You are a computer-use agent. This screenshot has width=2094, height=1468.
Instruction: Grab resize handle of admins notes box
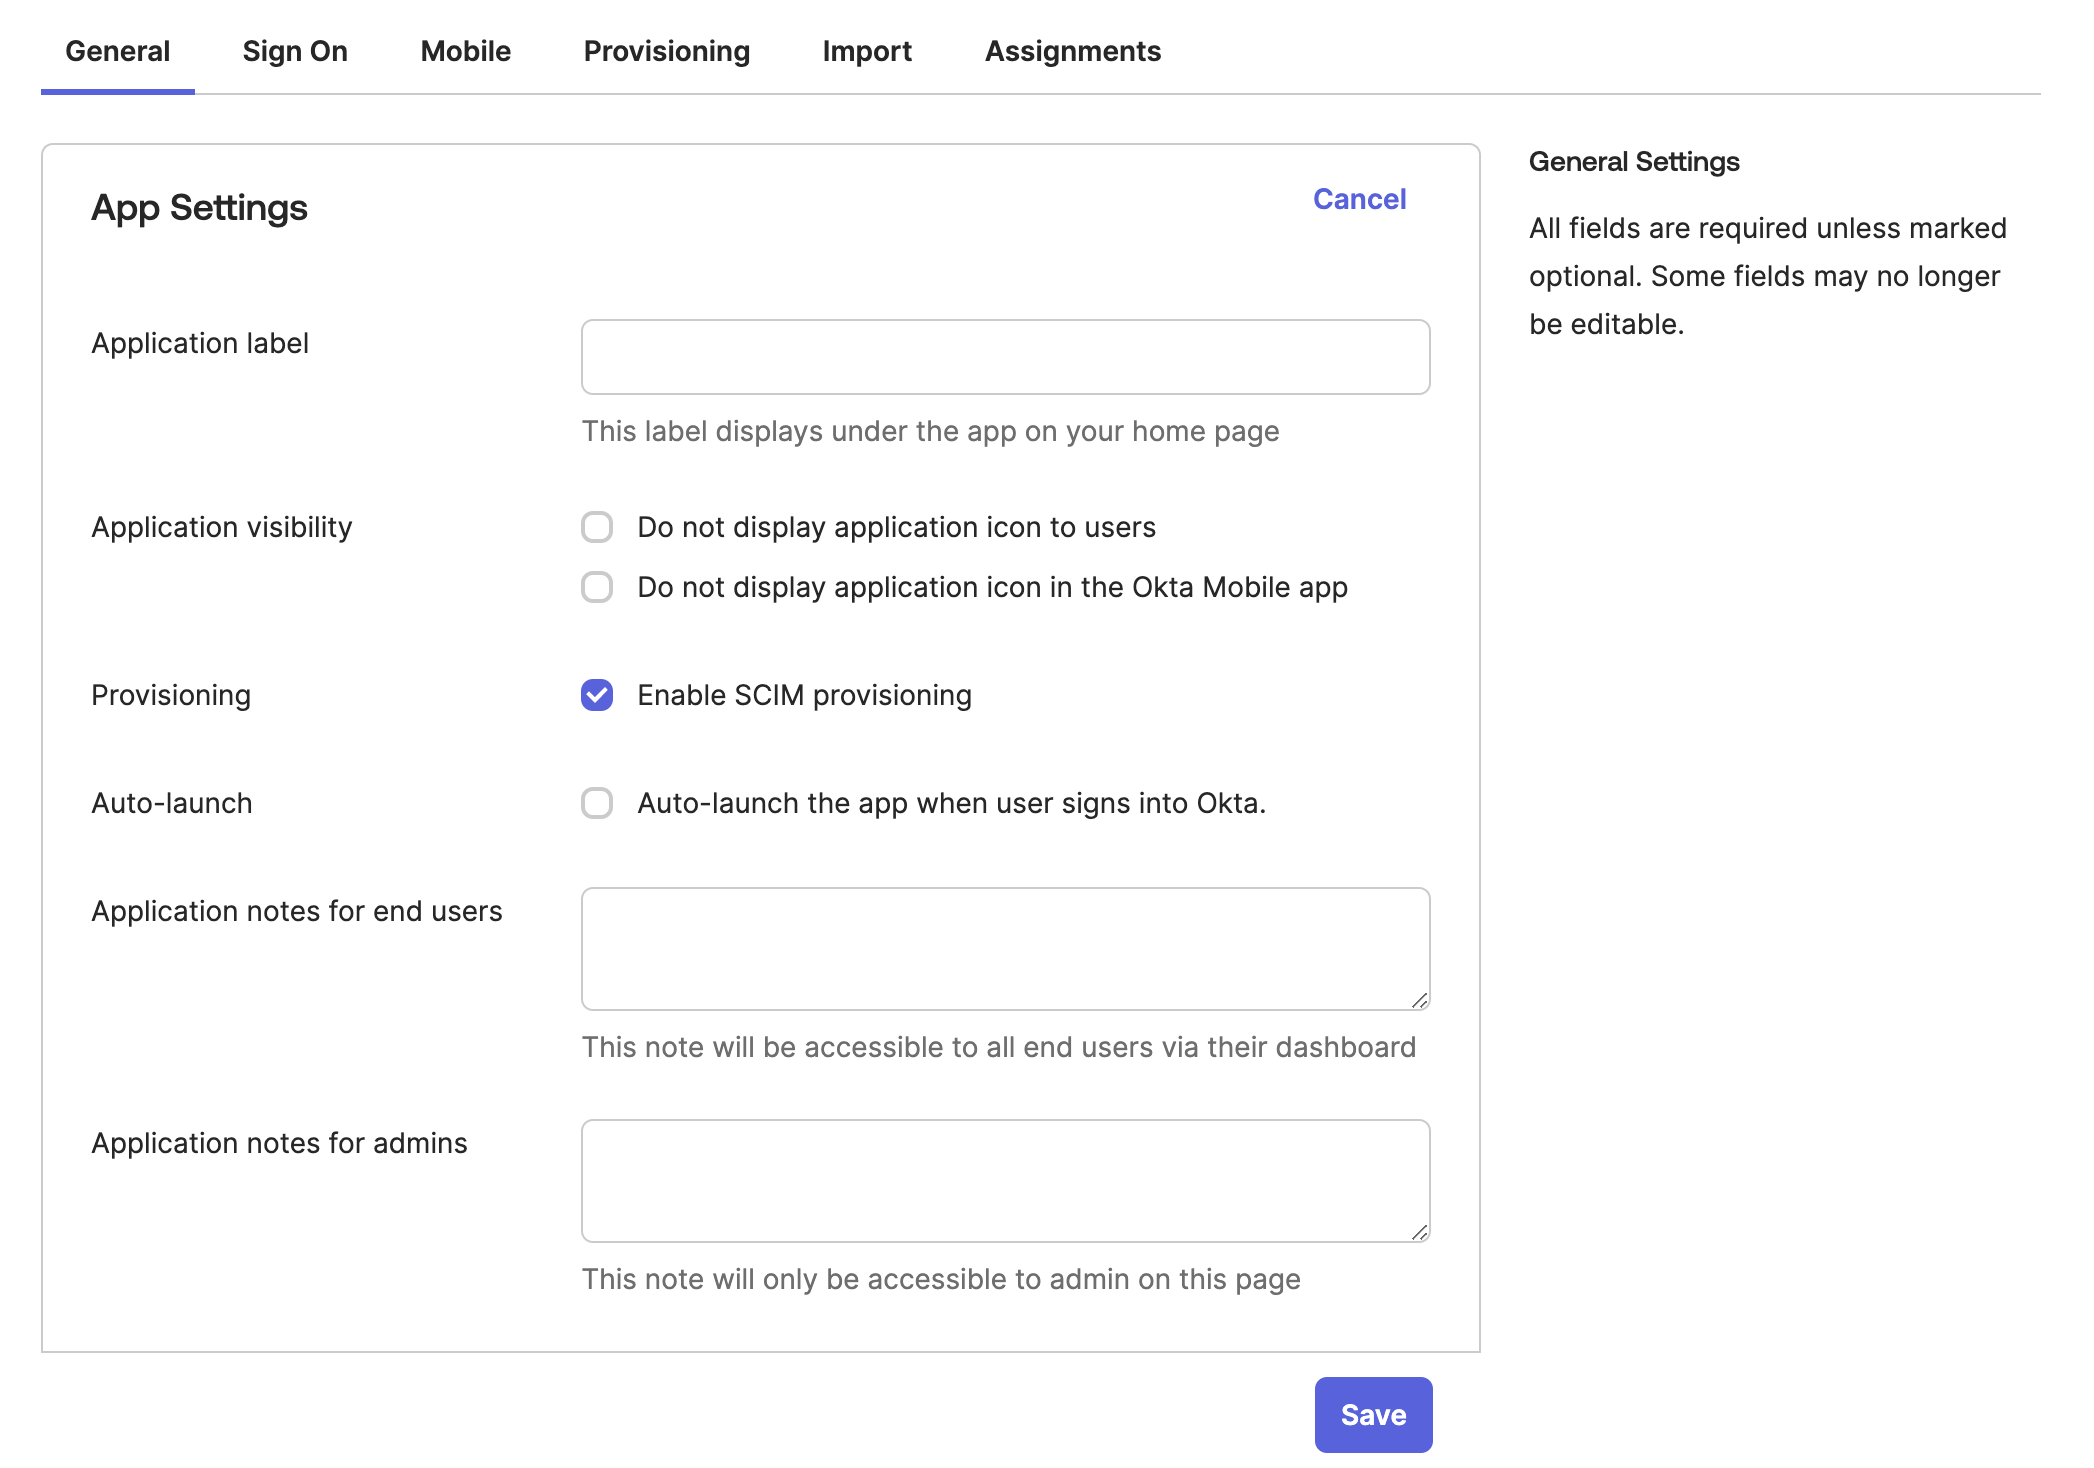[x=1420, y=1232]
